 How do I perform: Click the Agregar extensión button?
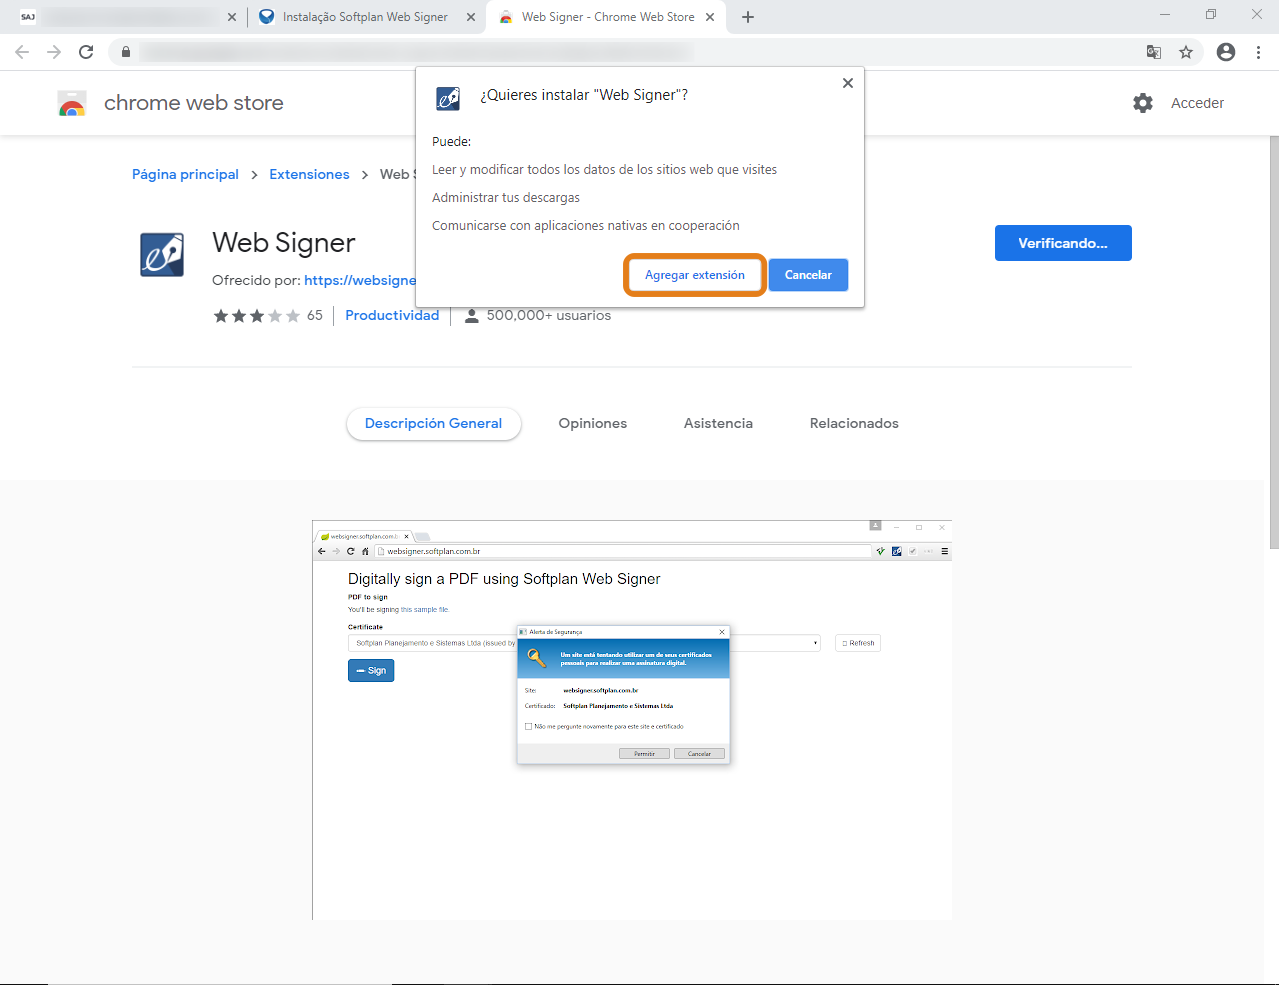(x=695, y=275)
